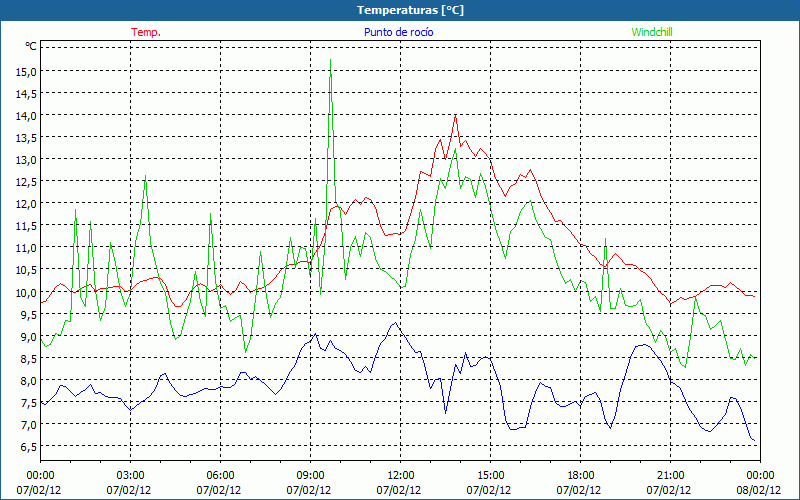Click the 8,5 y-axis value
The image size is (800, 500).
pos(29,359)
